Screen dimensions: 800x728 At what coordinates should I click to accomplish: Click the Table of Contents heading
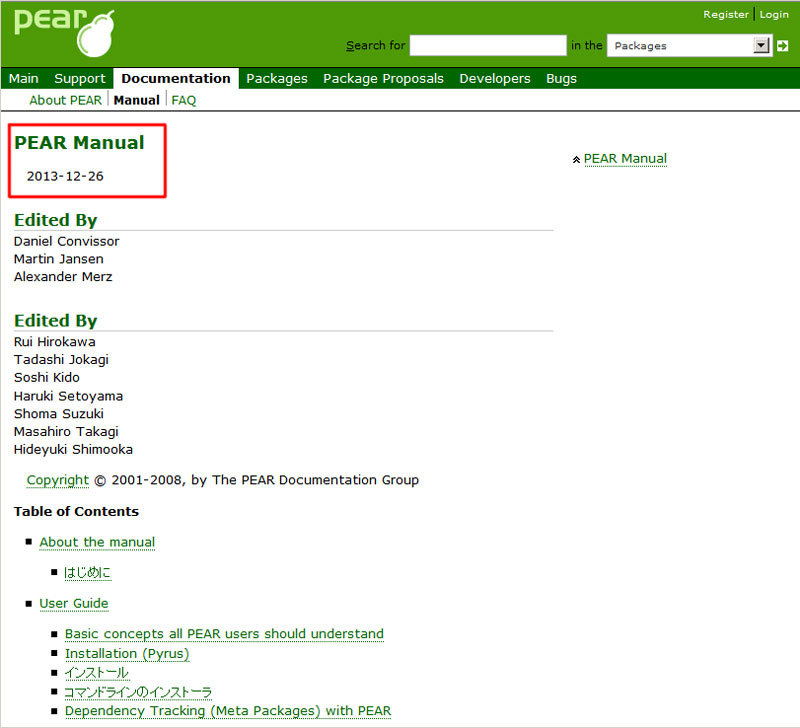(77, 512)
